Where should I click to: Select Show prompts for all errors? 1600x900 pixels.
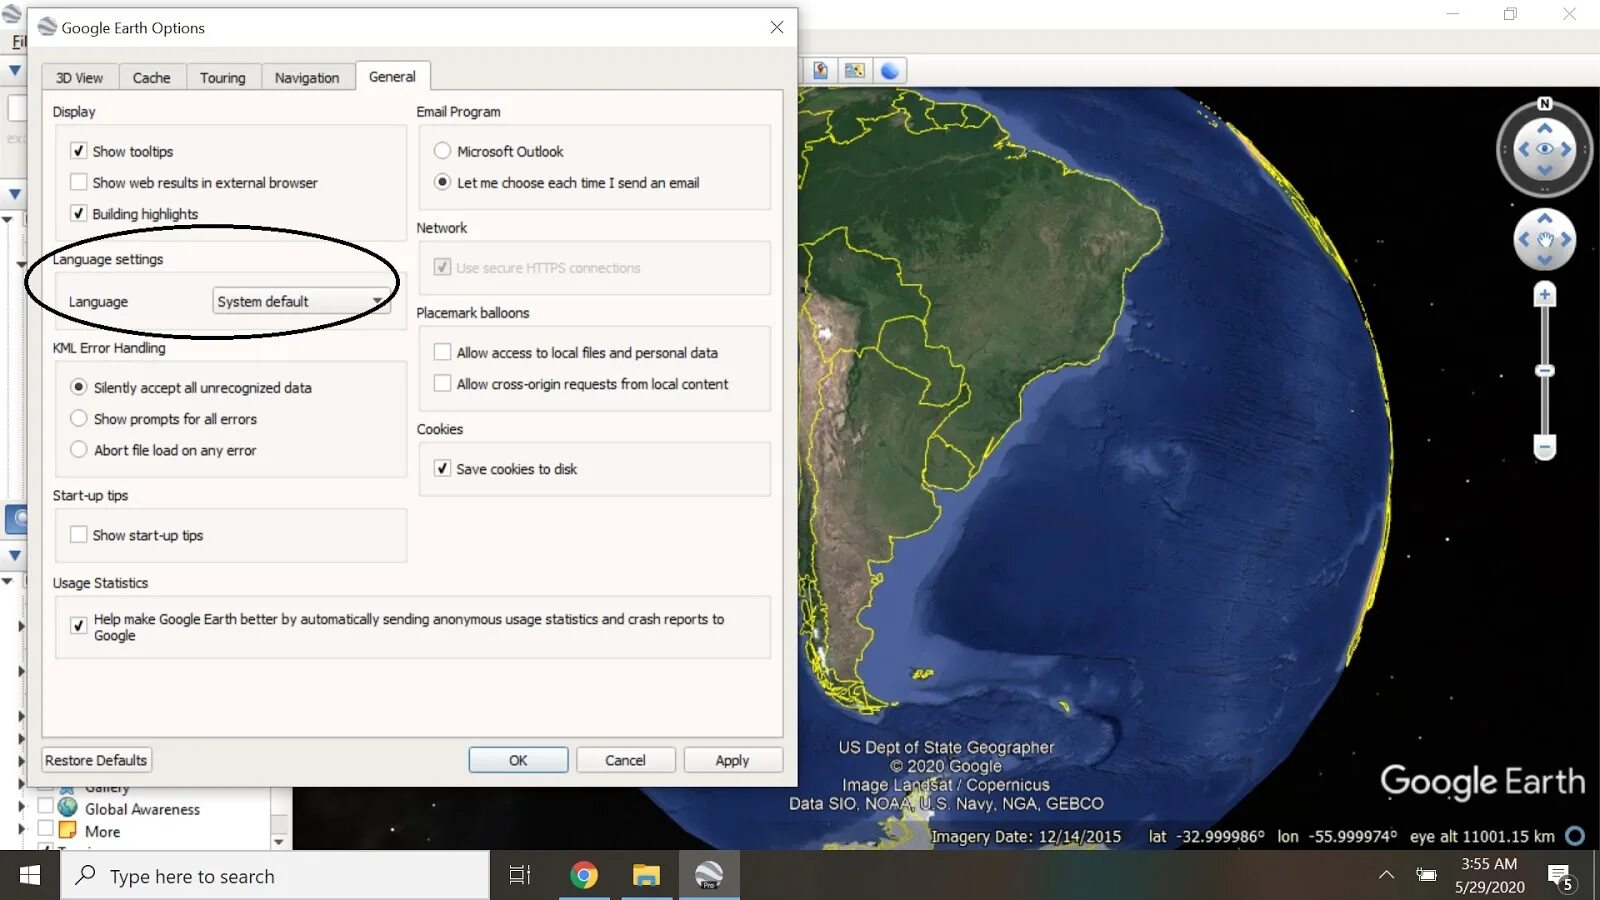point(79,418)
